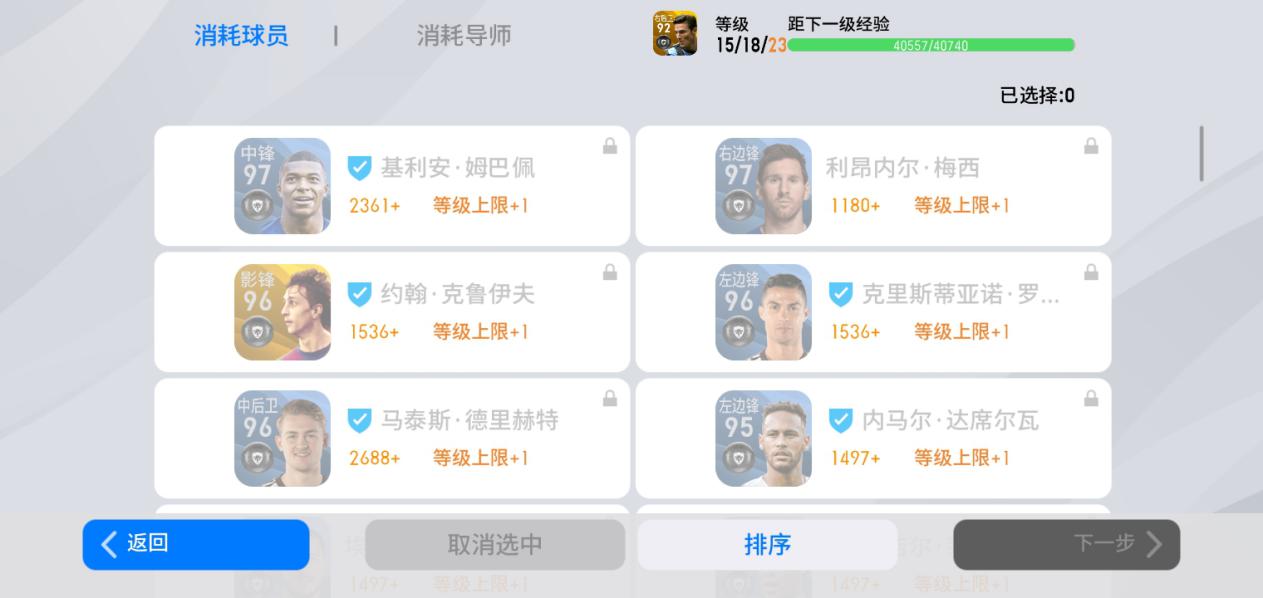Tap the back arrow chevron in 返回
Image resolution: width=1263 pixels, height=598 pixels.
point(110,544)
